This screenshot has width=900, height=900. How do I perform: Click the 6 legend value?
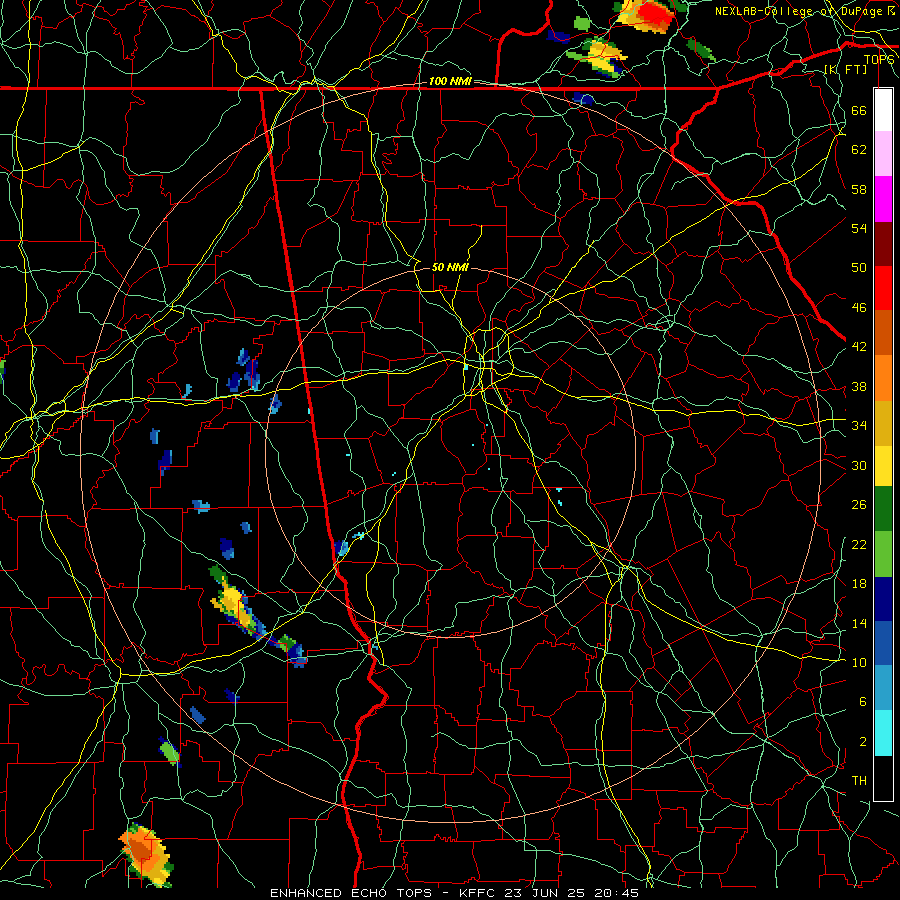click(863, 702)
